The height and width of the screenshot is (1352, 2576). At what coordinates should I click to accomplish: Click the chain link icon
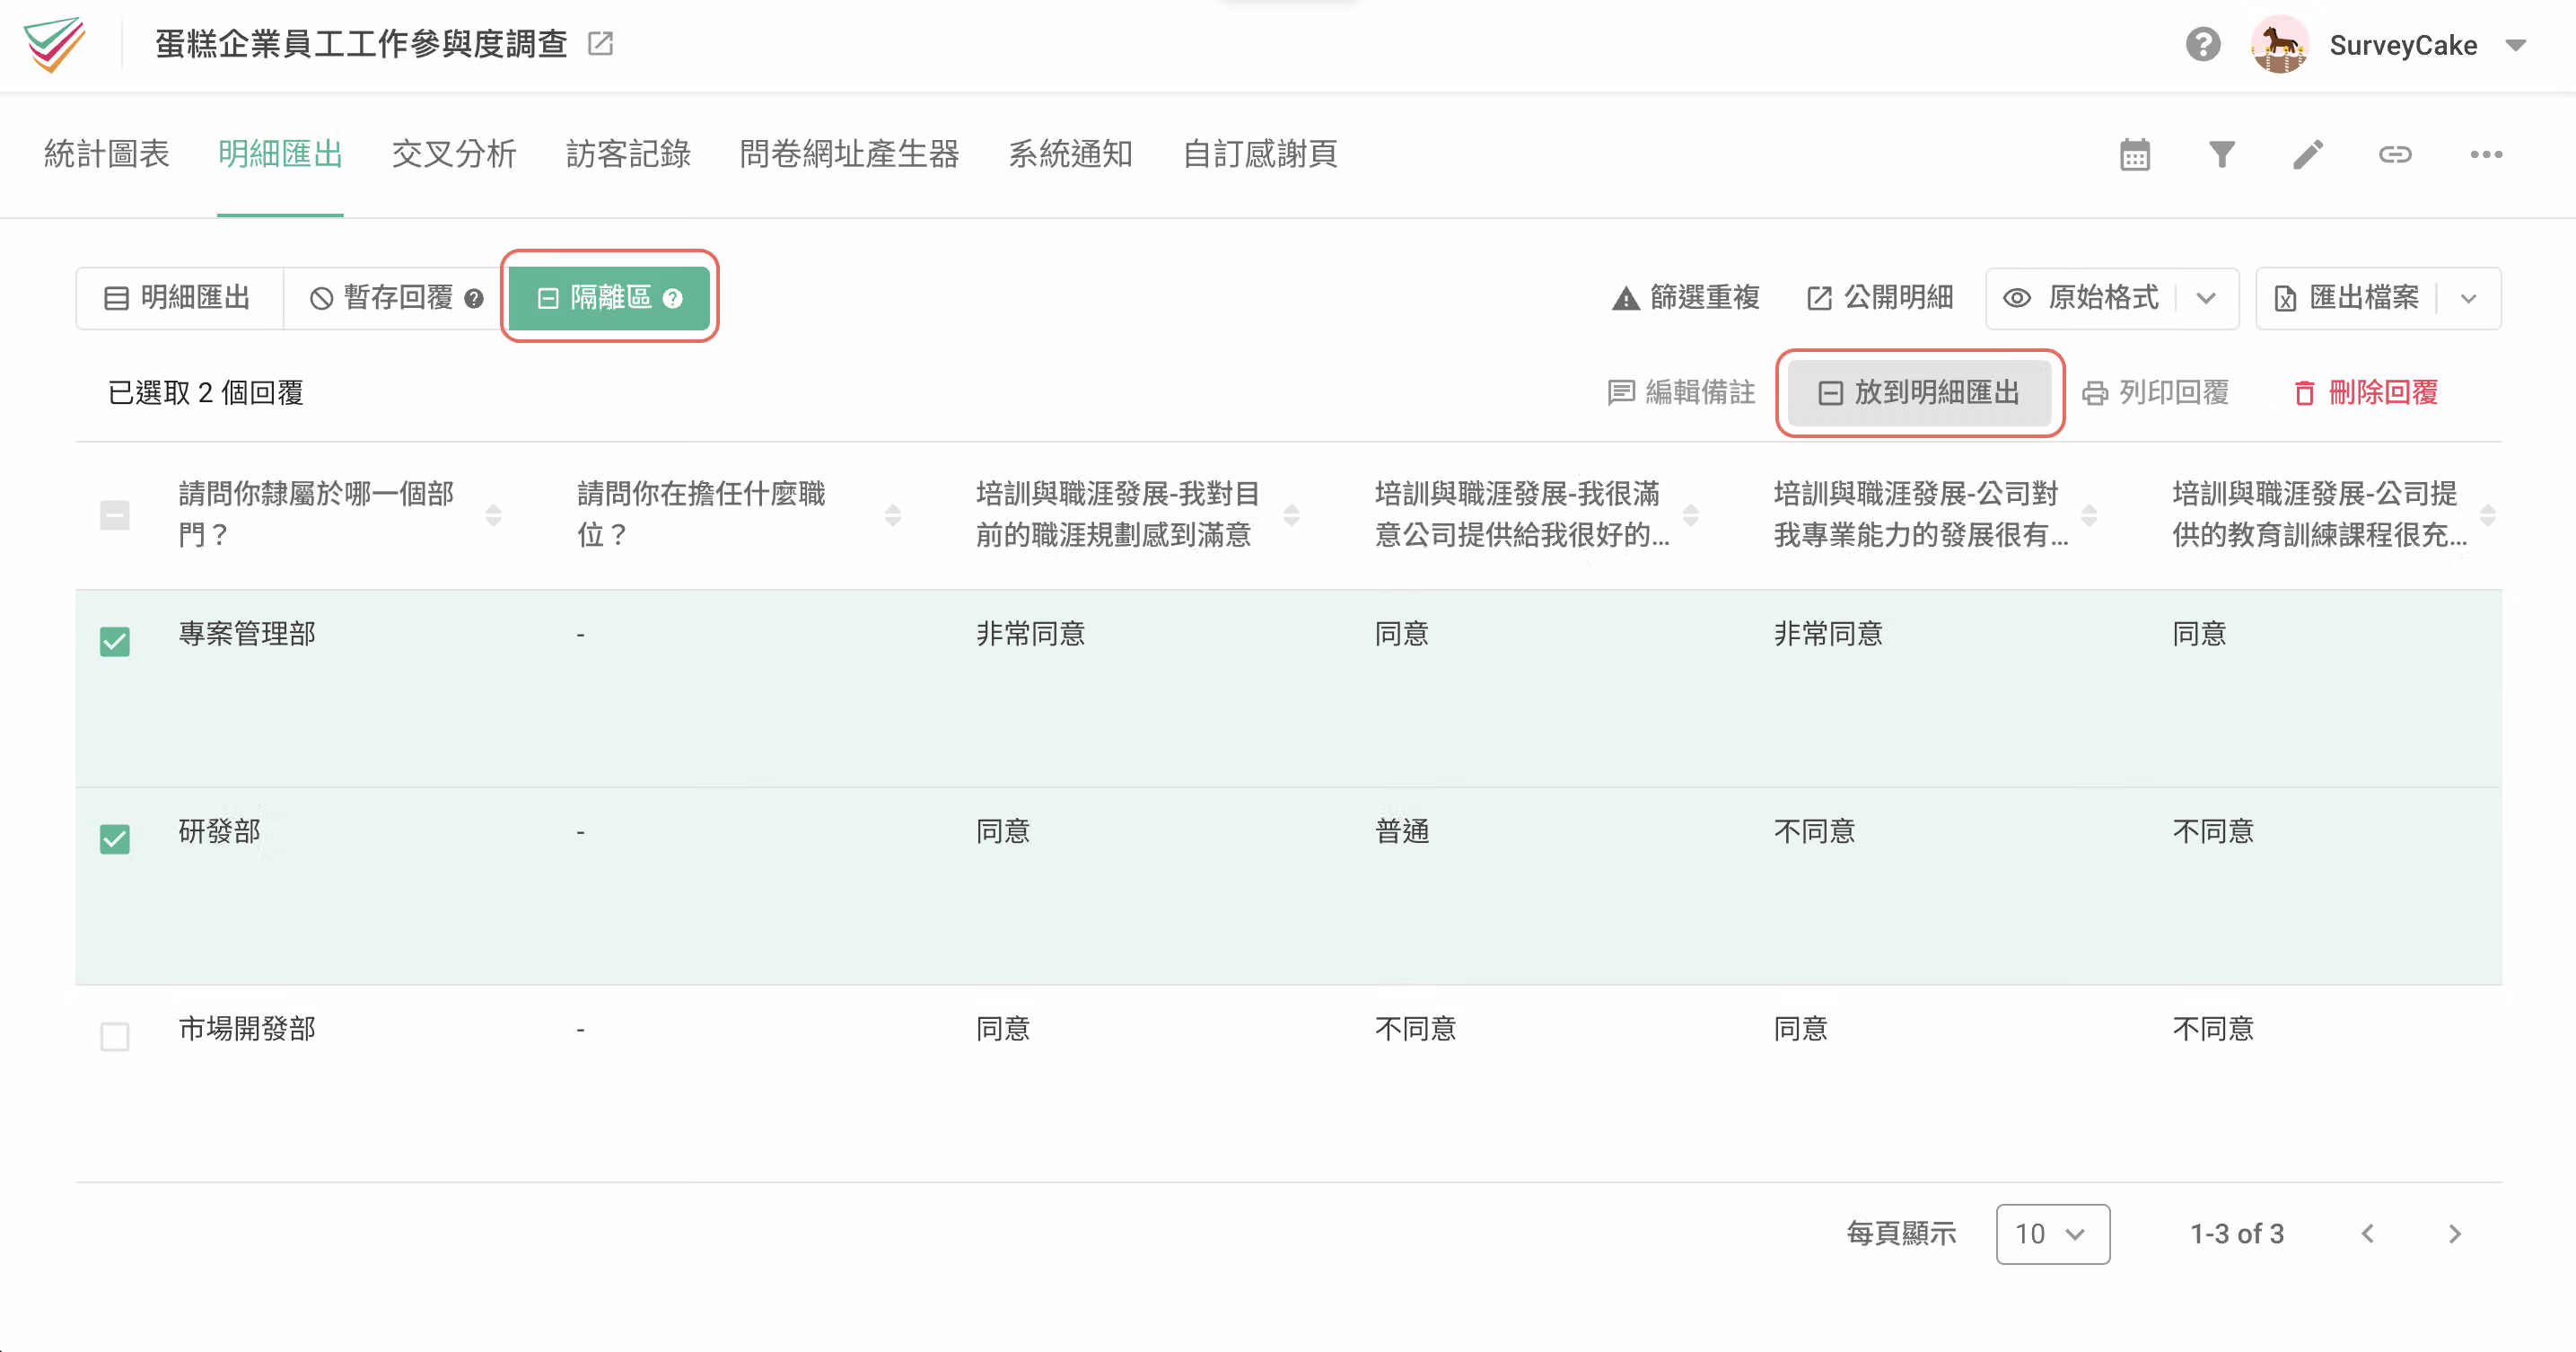click(x=2395, y=155)
